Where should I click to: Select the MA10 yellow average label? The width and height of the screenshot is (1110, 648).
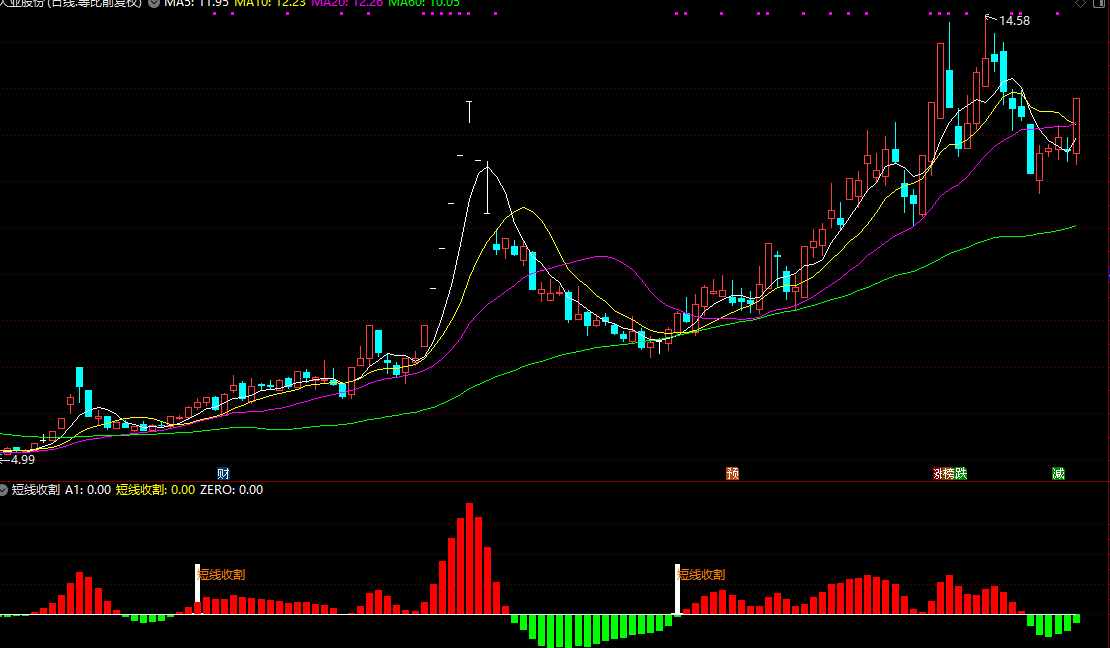tap(270, 3)
